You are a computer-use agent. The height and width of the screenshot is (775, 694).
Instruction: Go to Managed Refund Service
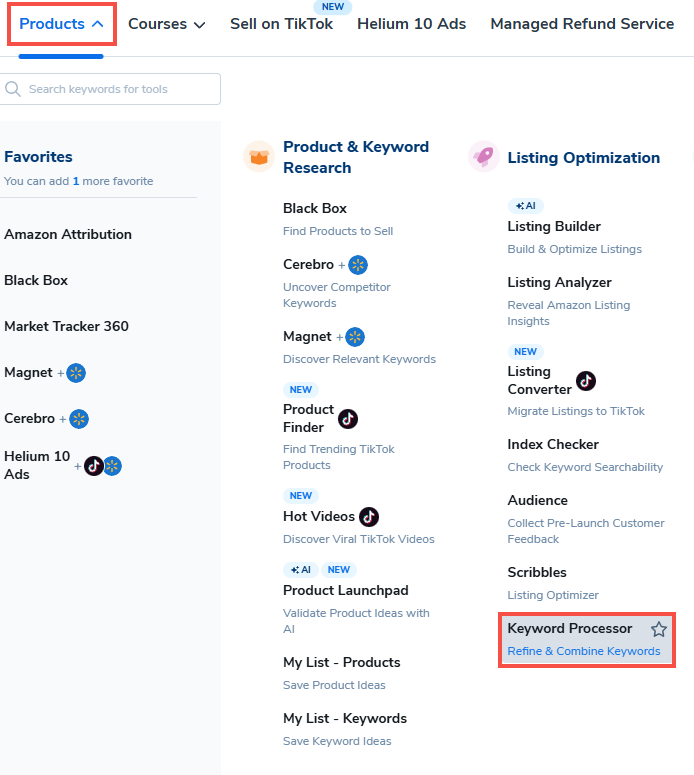point(582,24)
